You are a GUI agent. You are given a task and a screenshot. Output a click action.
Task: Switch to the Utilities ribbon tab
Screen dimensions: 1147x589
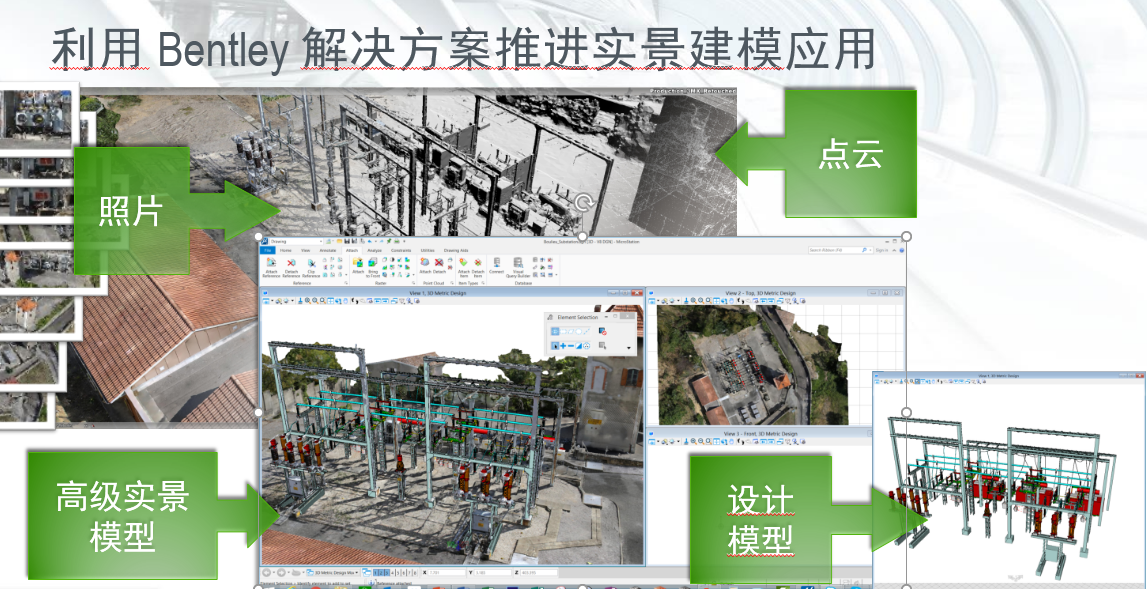(428, 250)
